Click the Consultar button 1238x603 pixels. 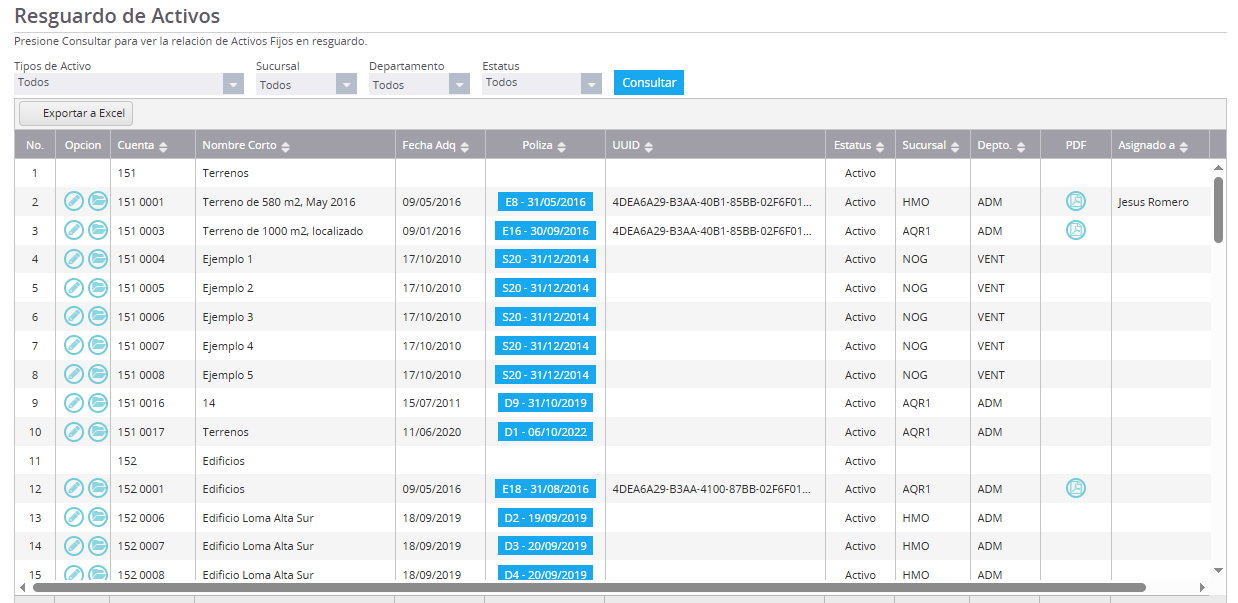(x=649, y=82)
